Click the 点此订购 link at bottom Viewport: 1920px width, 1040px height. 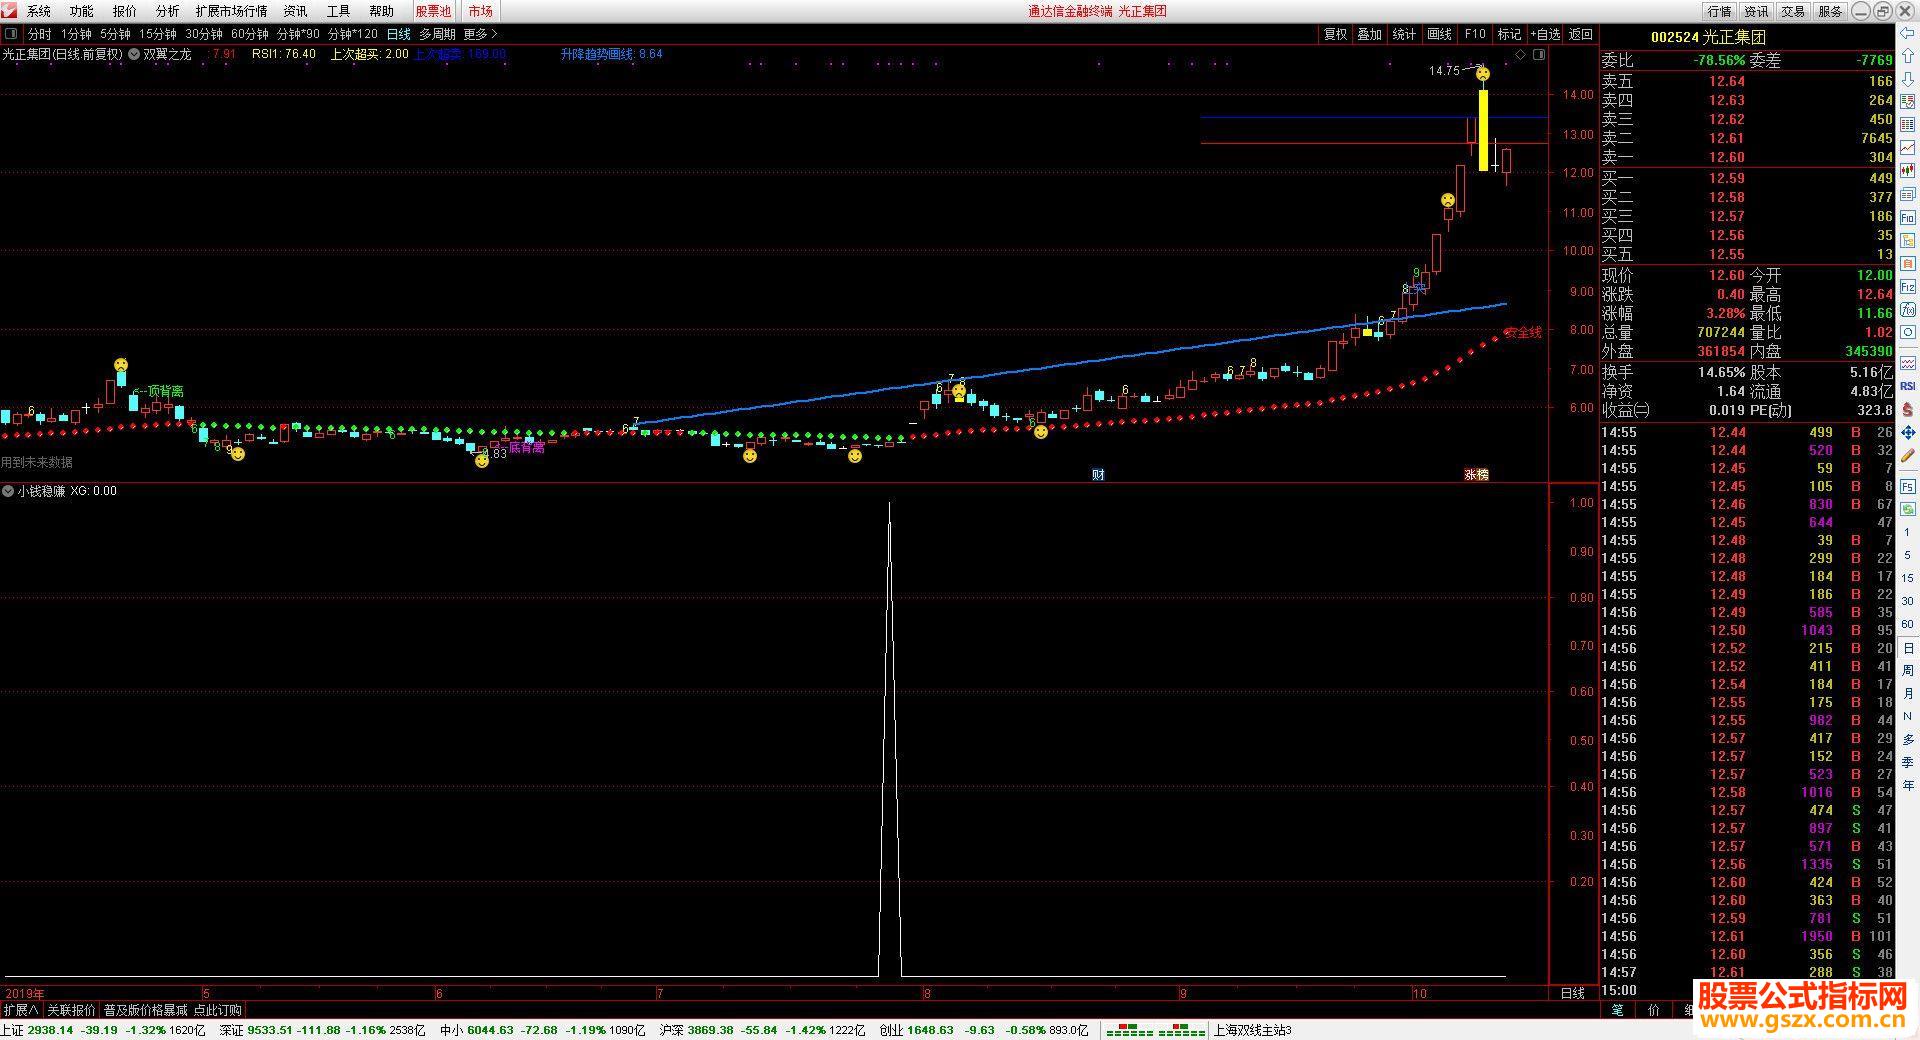point(218,1010)
